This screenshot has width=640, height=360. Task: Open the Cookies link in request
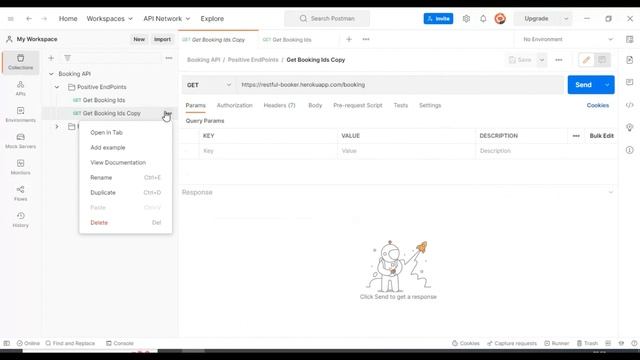click(x=598, y=105)
